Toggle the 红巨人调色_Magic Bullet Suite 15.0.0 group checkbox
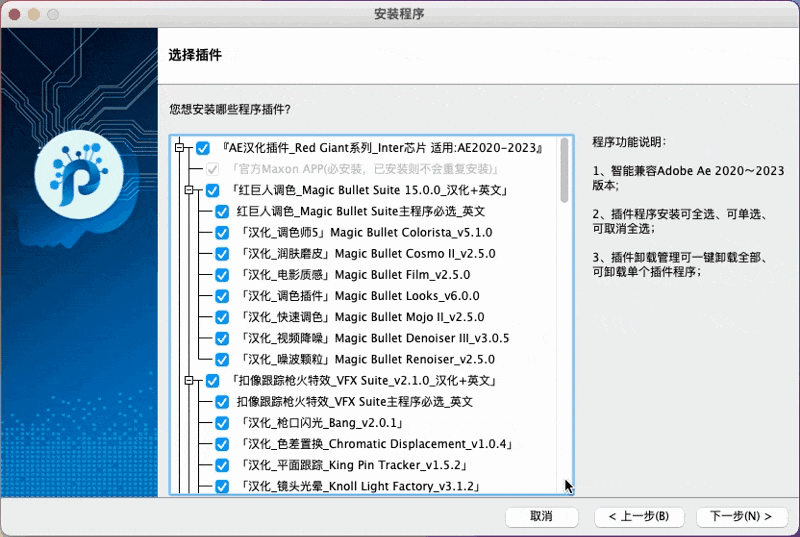Viewport: 800px width, 537px height. 212,190
